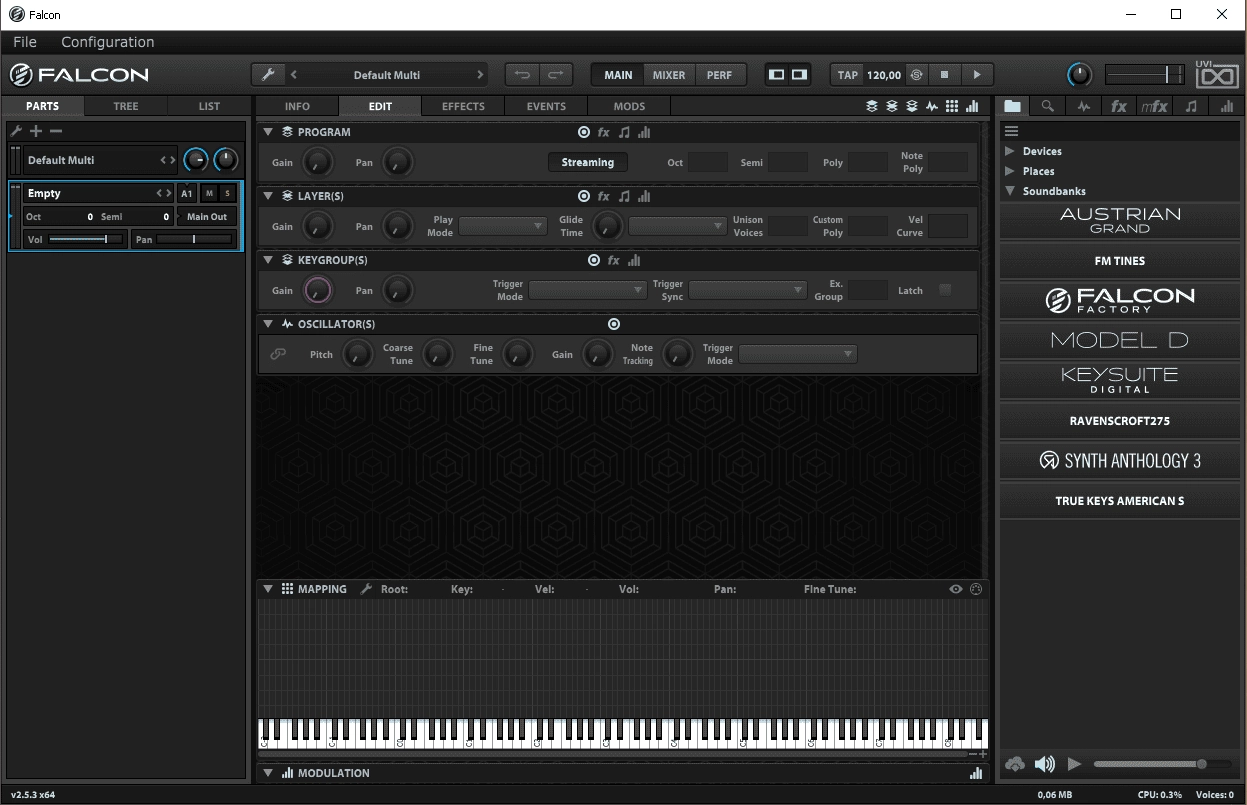Switch to the EFFECTS tab
This screenshot has width=1247, height=805.
tap(463, 106)
